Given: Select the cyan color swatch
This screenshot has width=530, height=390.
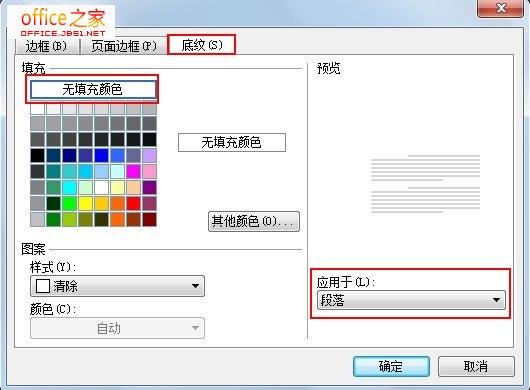Looking at the screenshot, I should click(x=70, y=188).
